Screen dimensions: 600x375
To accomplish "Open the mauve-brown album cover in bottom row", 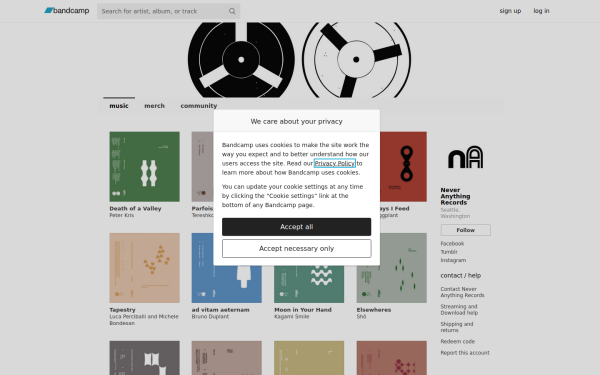I will click(227, 358).
